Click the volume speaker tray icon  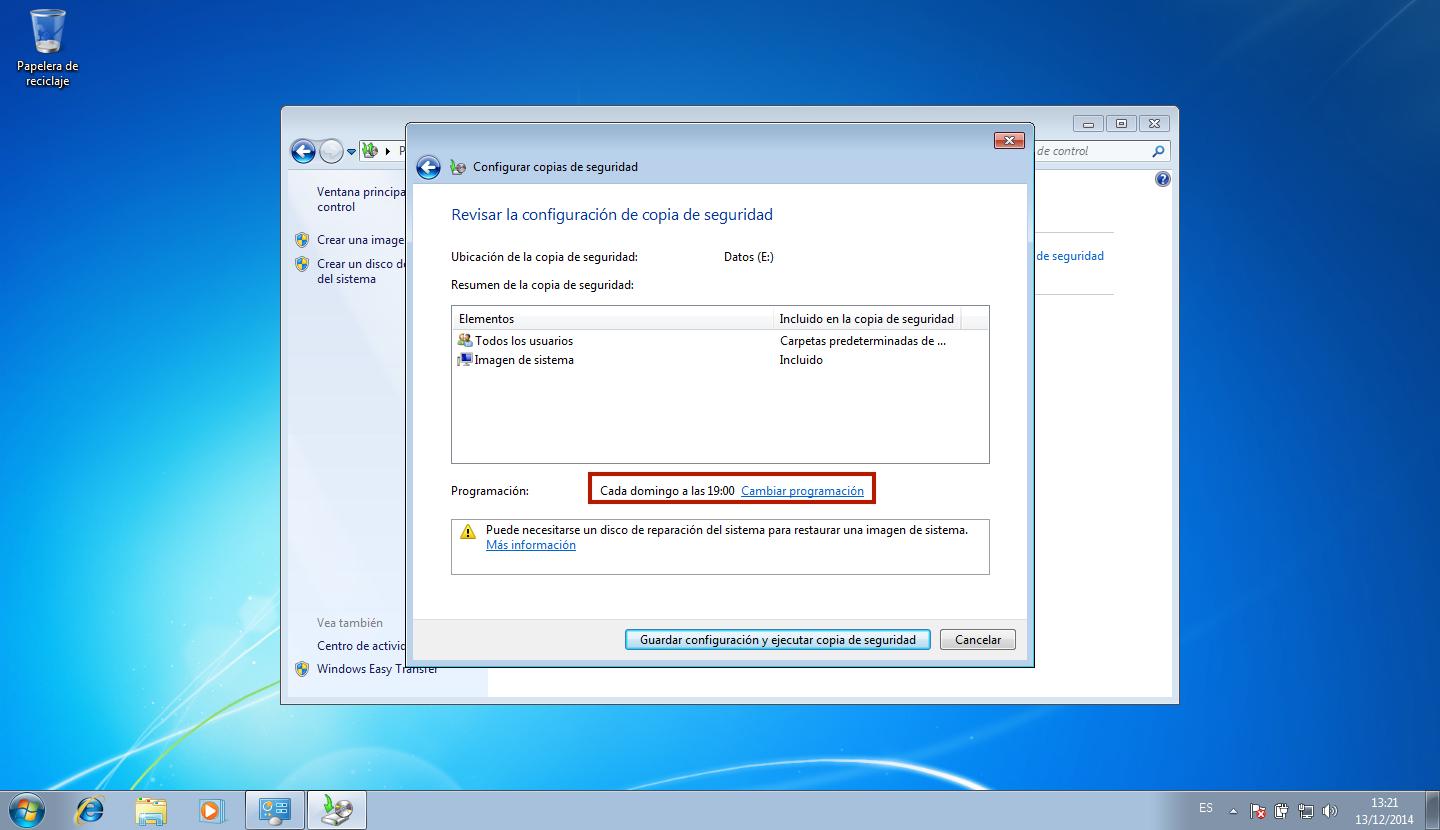coord(1329,811)
